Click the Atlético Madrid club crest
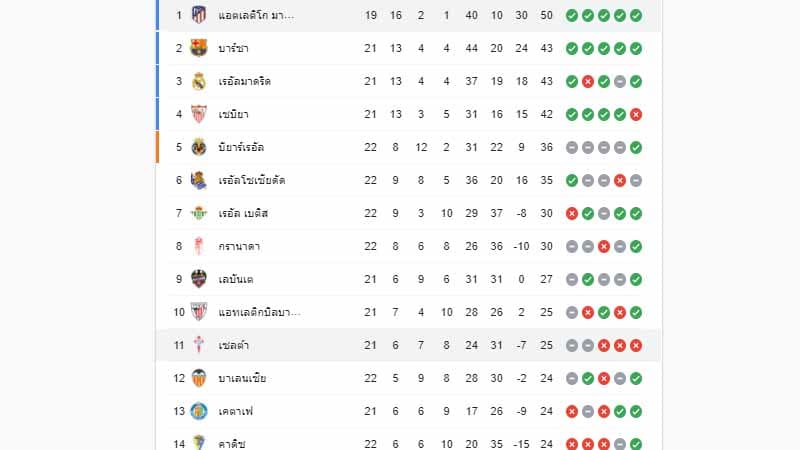800x450 pixels. (x=199, y=15)
